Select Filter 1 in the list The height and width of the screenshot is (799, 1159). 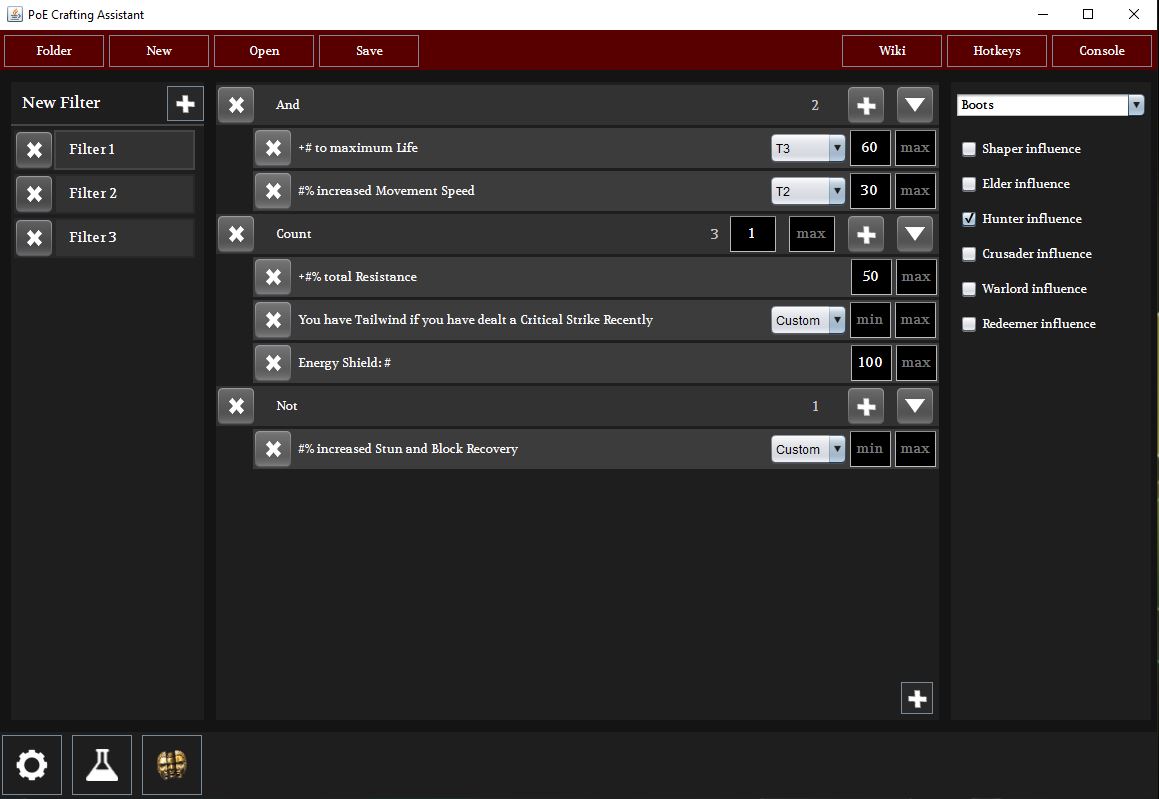pos(124,150)
